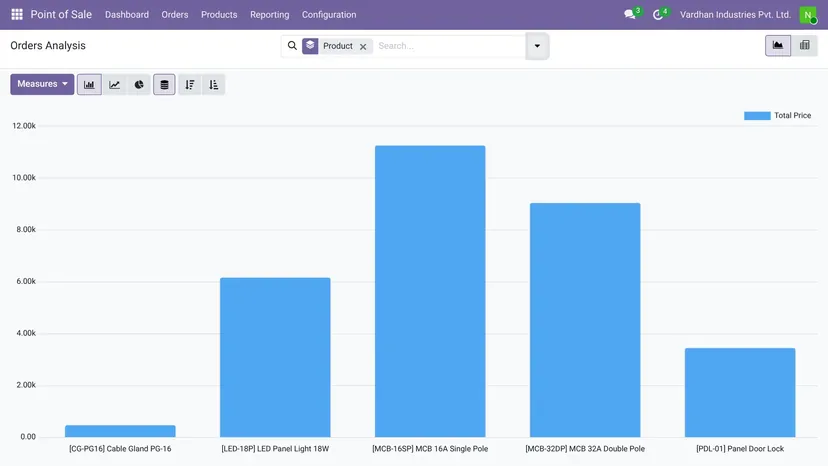Open the conversations chat icon

629,14
